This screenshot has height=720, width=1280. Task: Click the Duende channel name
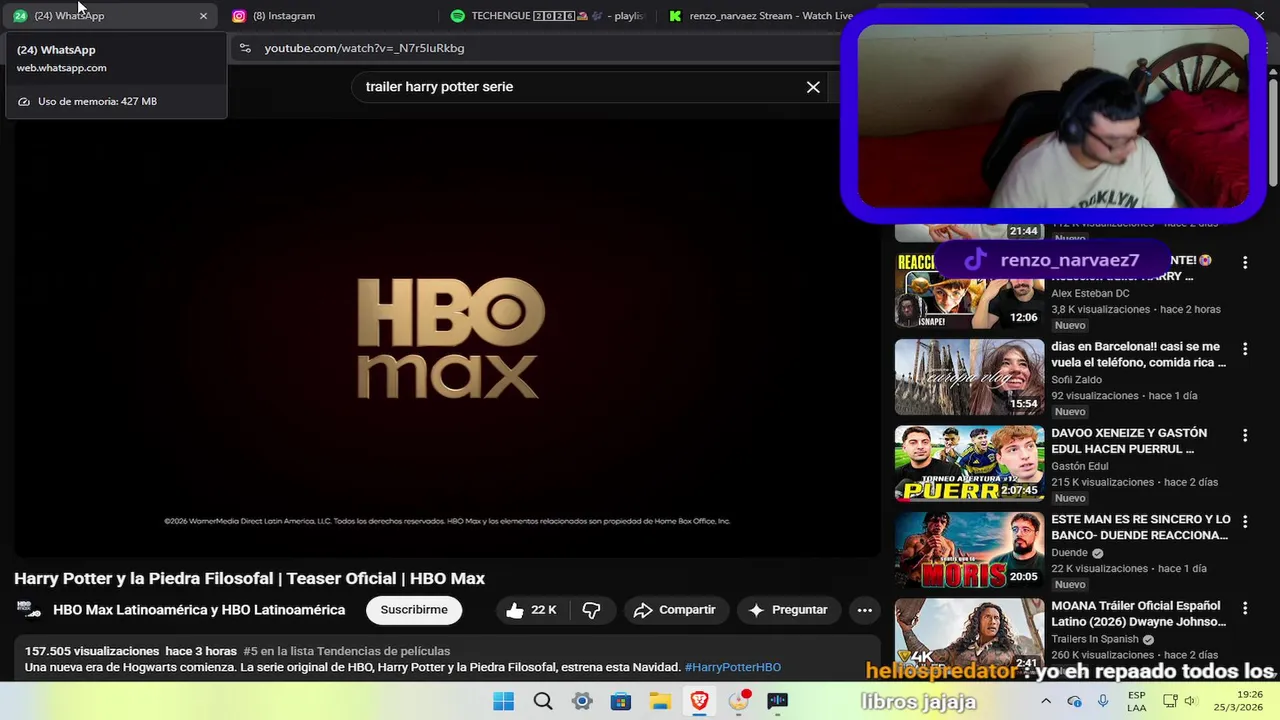pyautogui.click(x=1069, y=553)
